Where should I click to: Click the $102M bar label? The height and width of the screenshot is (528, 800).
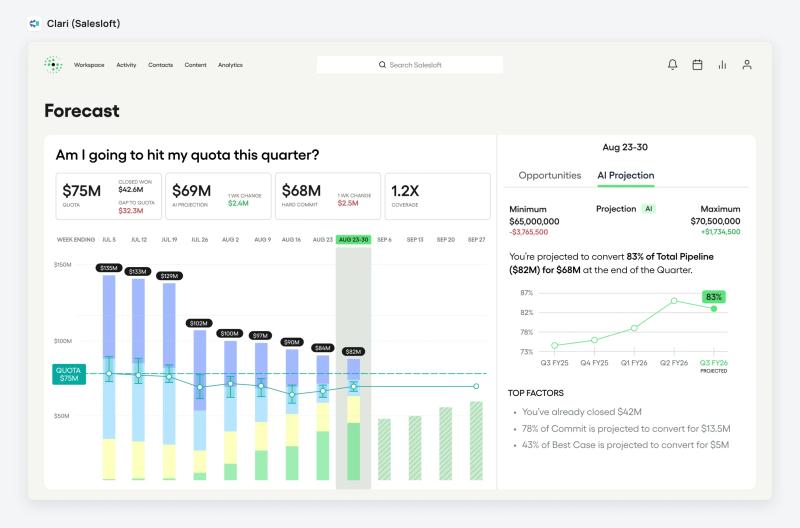pyautogui.click(x=199, y=323)
